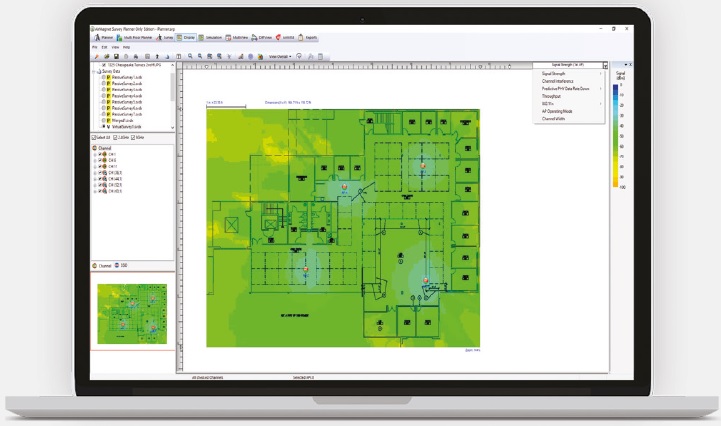Image resolution: width=721 pixels, height=426 pixels.
Task: Select the Channel tab at panel bottom
Action: click(103, 265)
